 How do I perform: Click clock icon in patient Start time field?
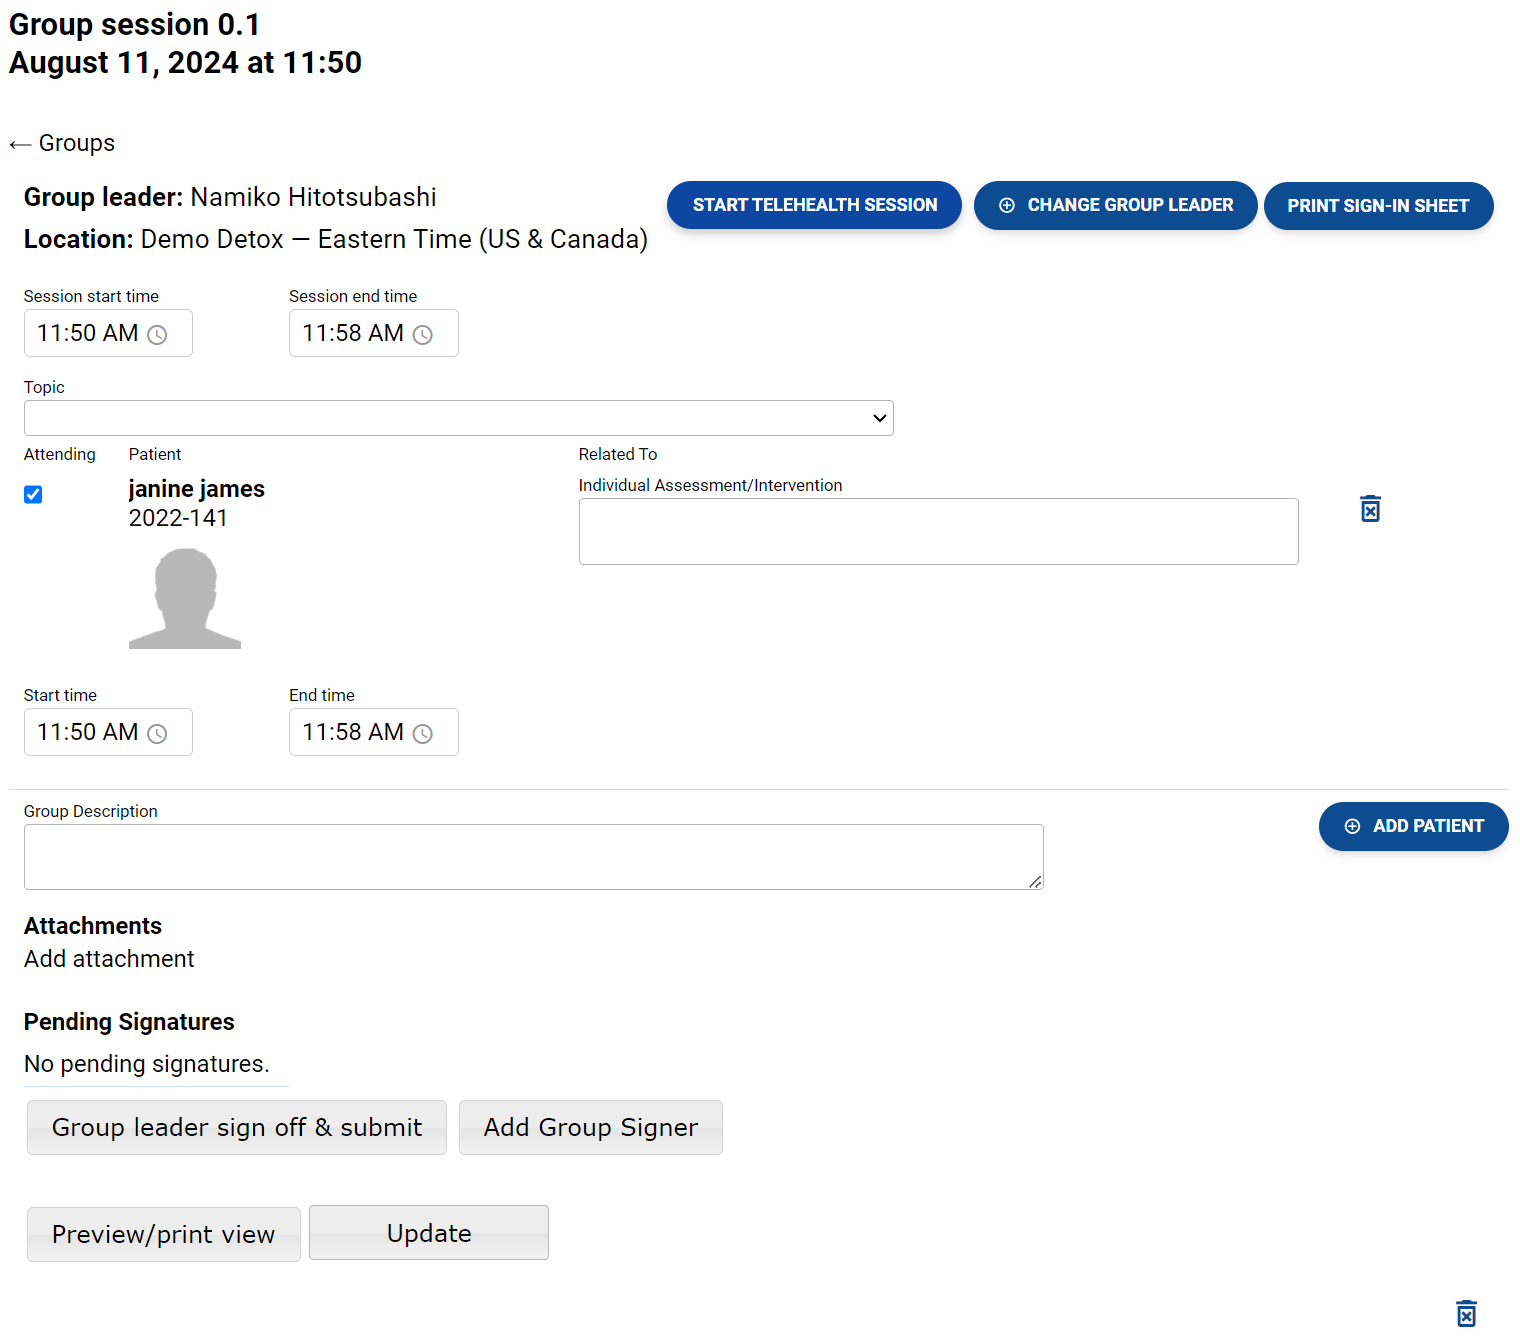(157, 734)
